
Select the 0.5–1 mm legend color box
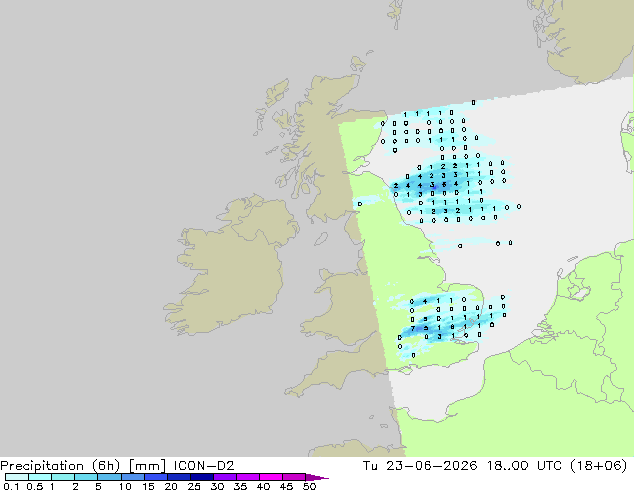point(40,477)
